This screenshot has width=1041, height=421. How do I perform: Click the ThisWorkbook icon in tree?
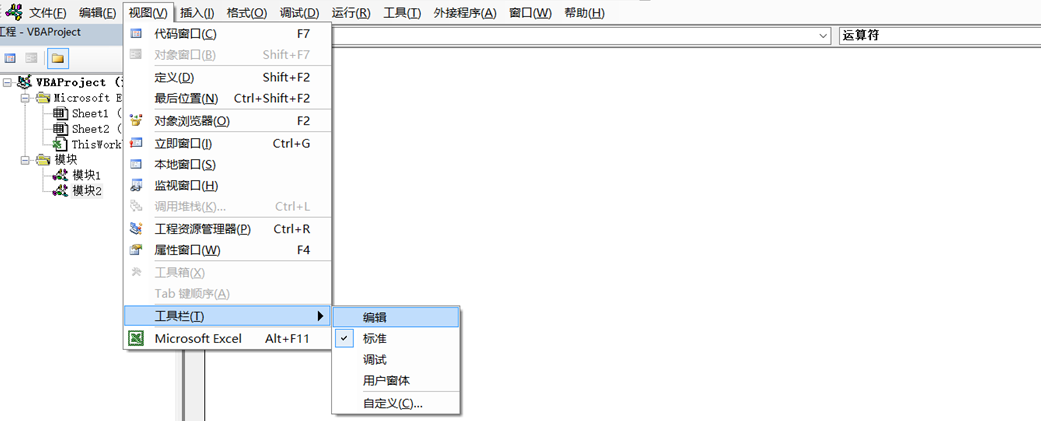point(61,144)
